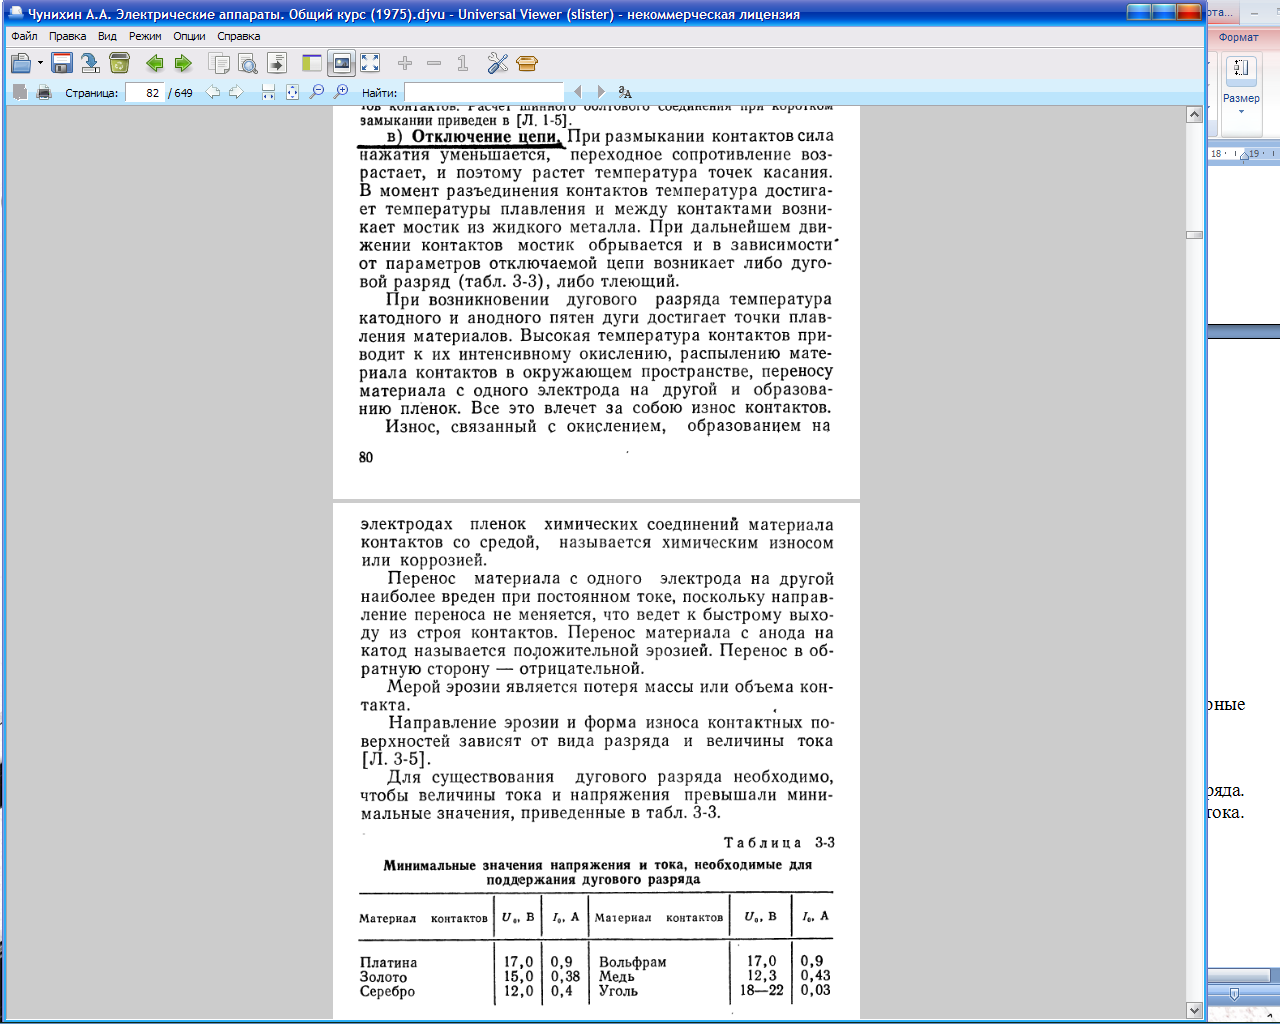Click the zoom out magnifier icon
The height and width of the screenshot is (1024, 1280).
coord(317,92)
